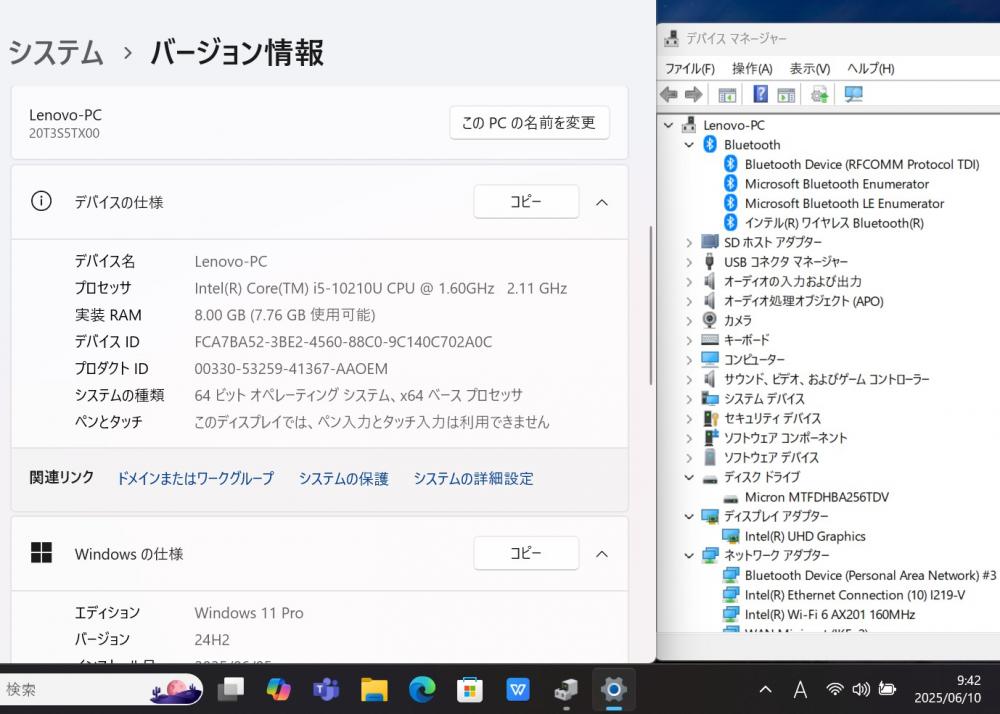Image resolution: width=1000 pixels, height=714 pixels.
Task: Collapse the デバイスの仕様 section chevron
Action: pyautogui.click(x=601, y=202)
